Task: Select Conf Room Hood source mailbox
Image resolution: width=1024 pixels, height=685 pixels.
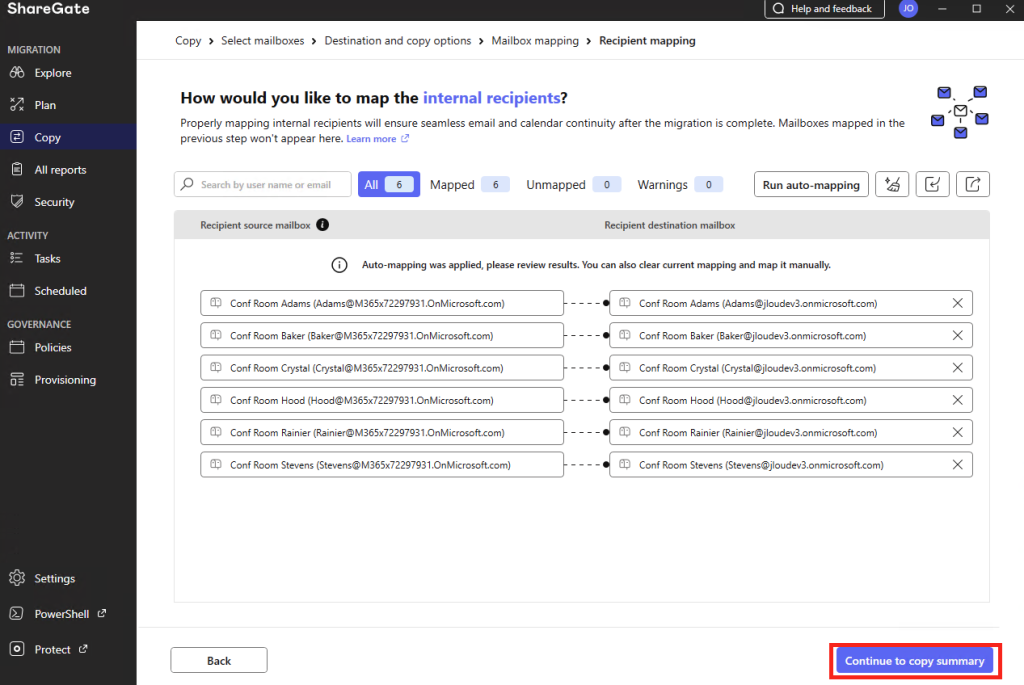Action: (382, 400)
